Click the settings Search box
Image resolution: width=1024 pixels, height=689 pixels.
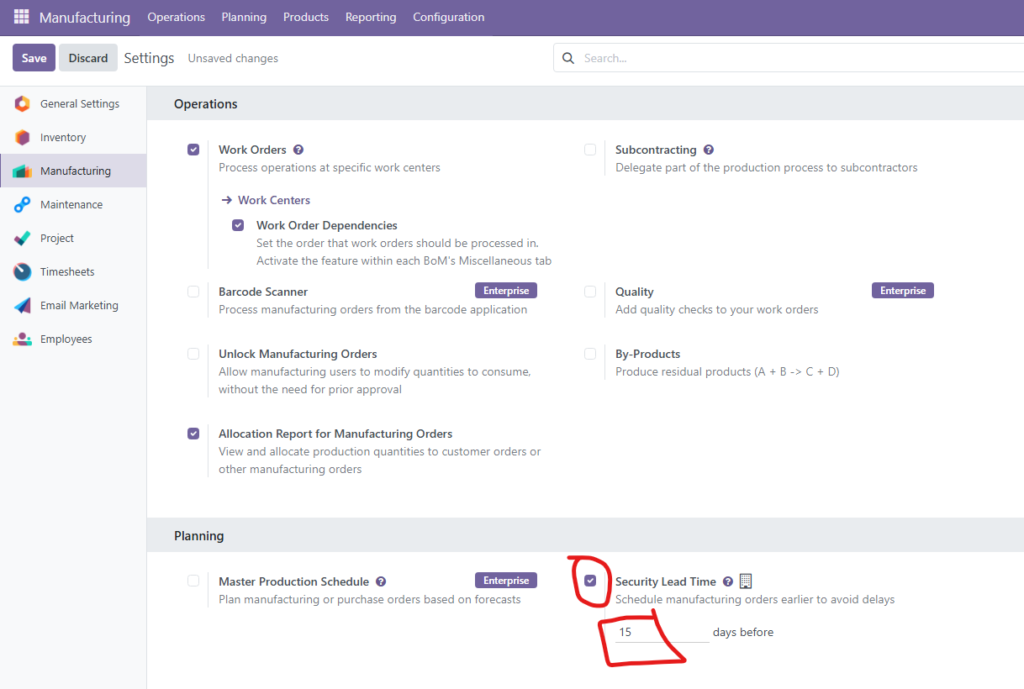tap(790, 58)
